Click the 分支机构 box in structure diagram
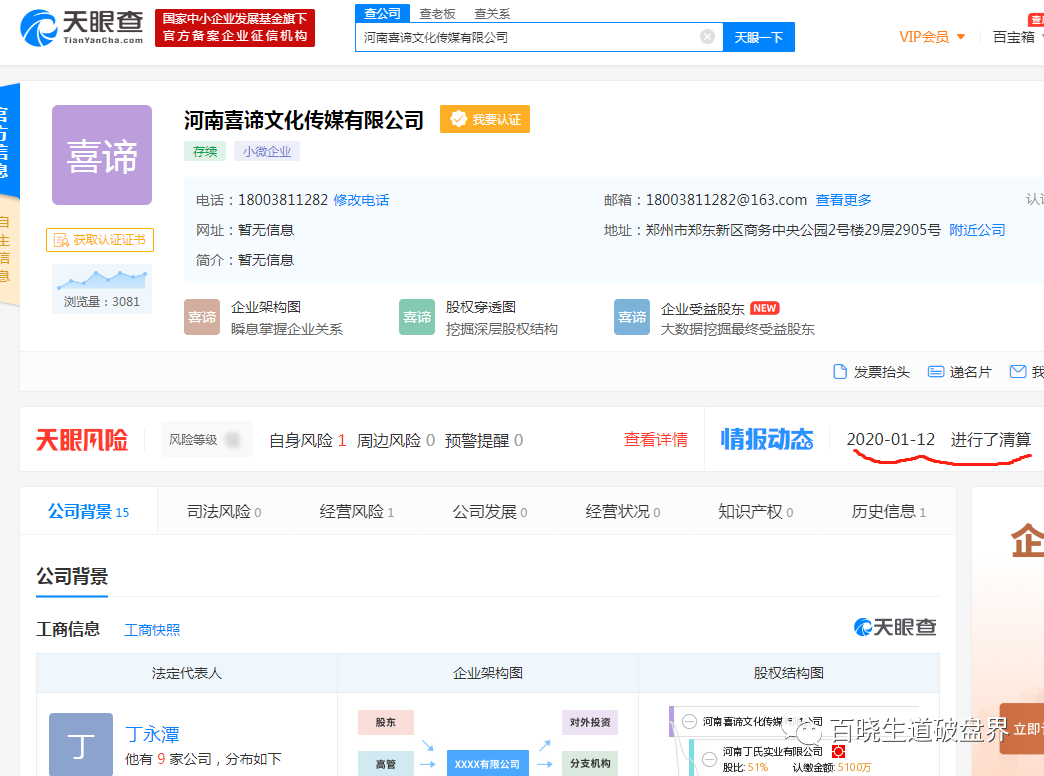 (x=590, y=763)
